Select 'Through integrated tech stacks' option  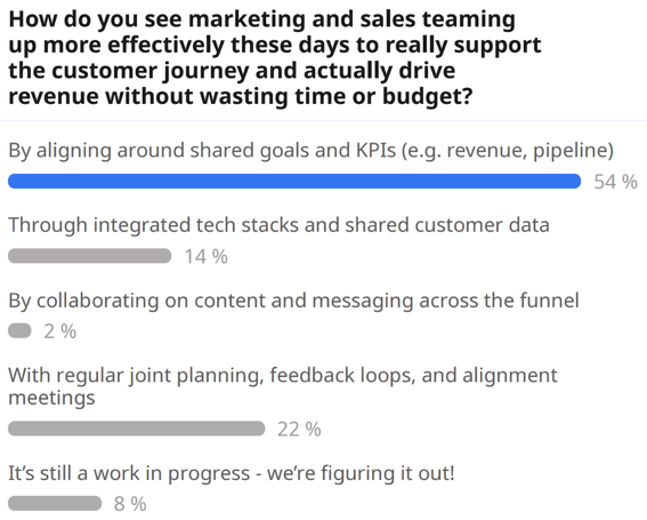pyautogui.click(x=279, y=225)
